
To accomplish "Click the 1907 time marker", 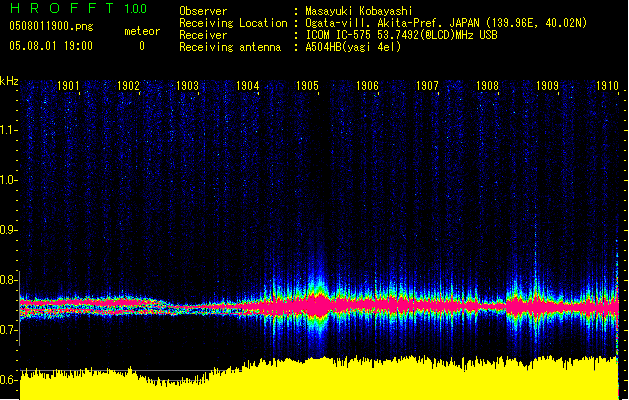I will (x=427, y=86).
